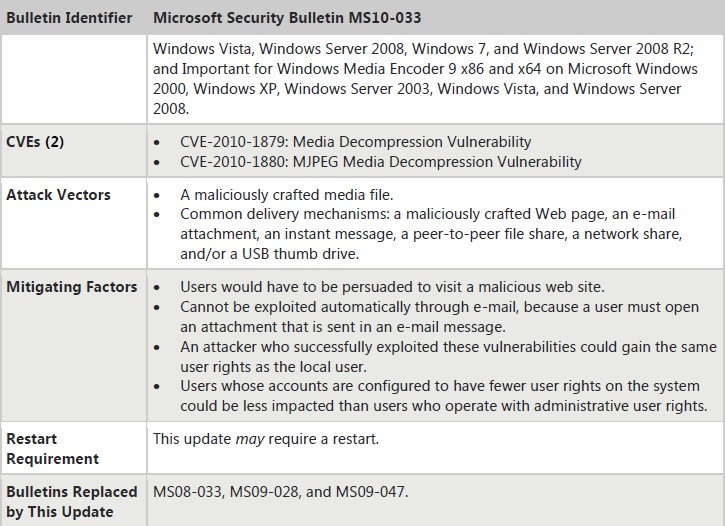
Task: Click the Mitigating Factors row label
Action: [x=72, y=287]
